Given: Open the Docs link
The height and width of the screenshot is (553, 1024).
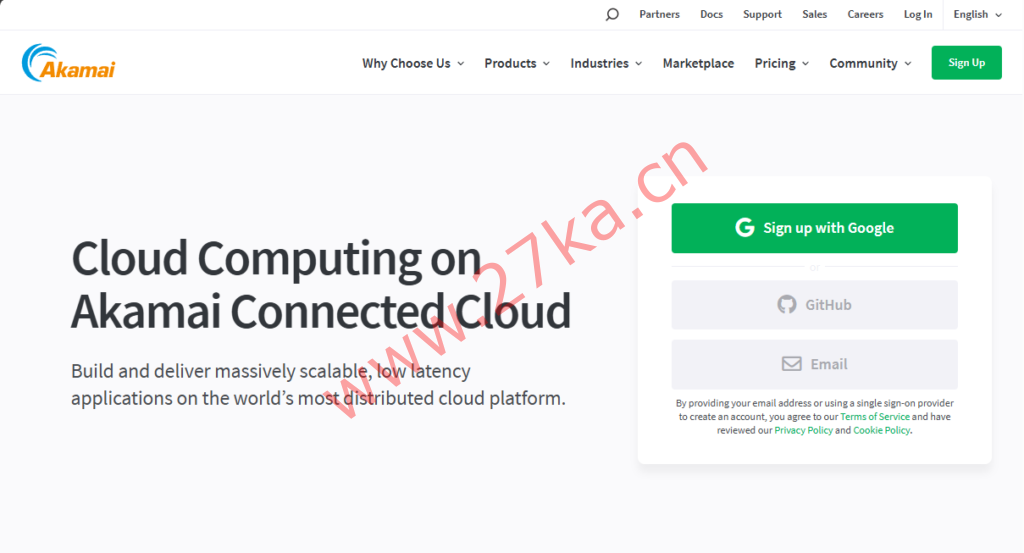Looking at the screenshot, I should [711, 14].
